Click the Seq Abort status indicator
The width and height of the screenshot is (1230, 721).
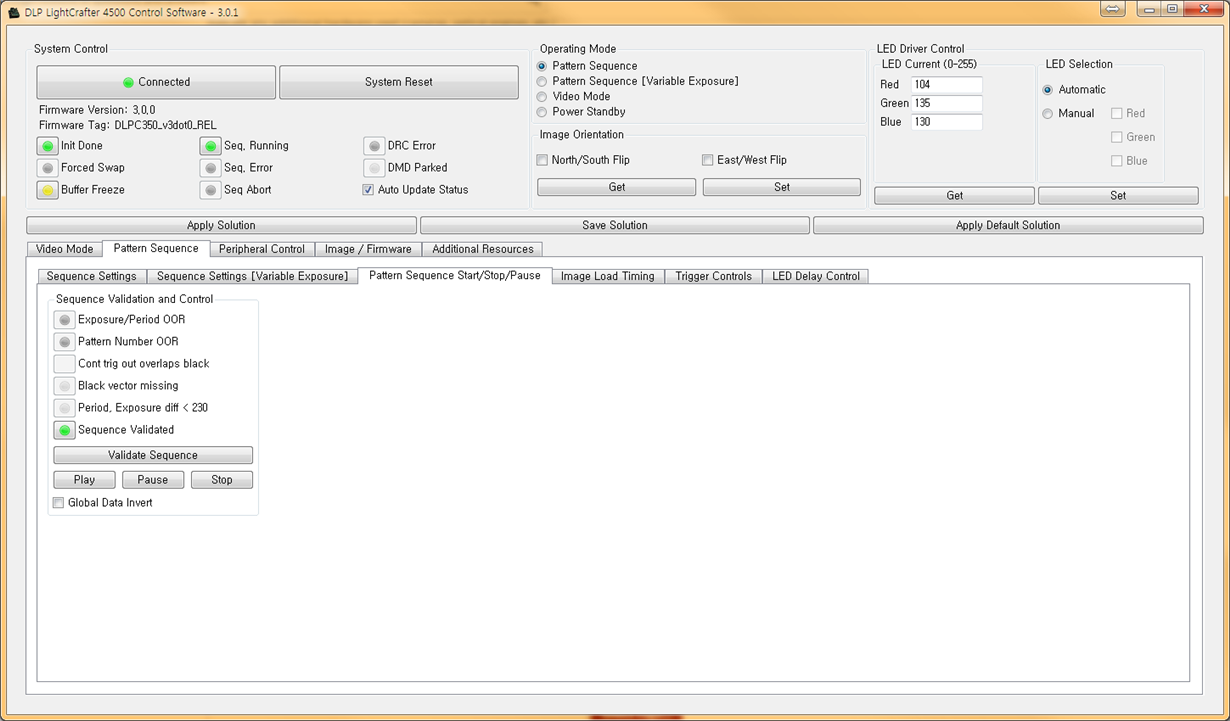210,190
